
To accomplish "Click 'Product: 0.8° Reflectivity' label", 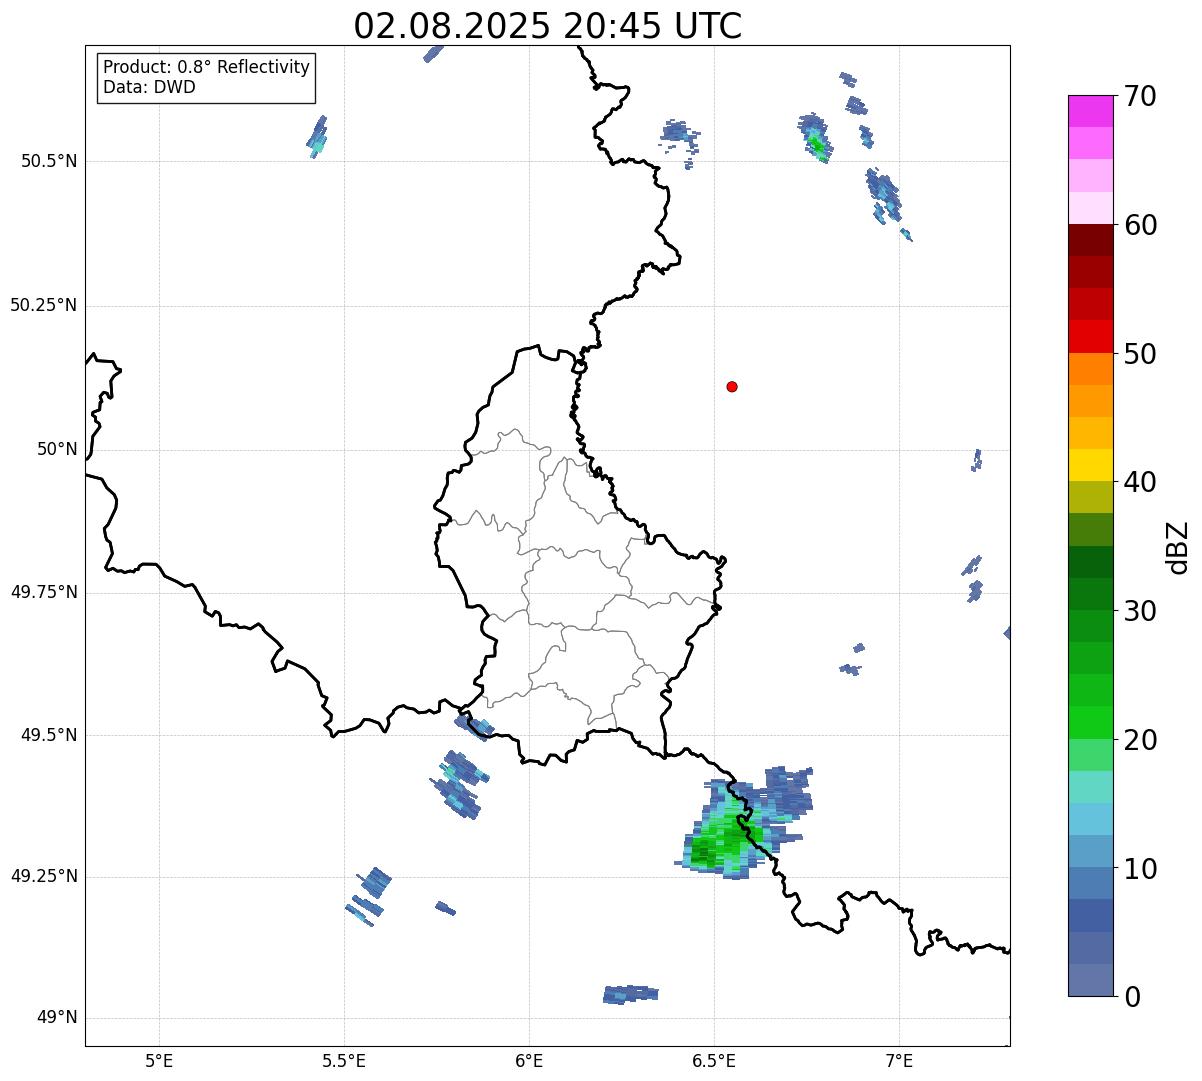I will pyautogui.click(x=207, y=67).
